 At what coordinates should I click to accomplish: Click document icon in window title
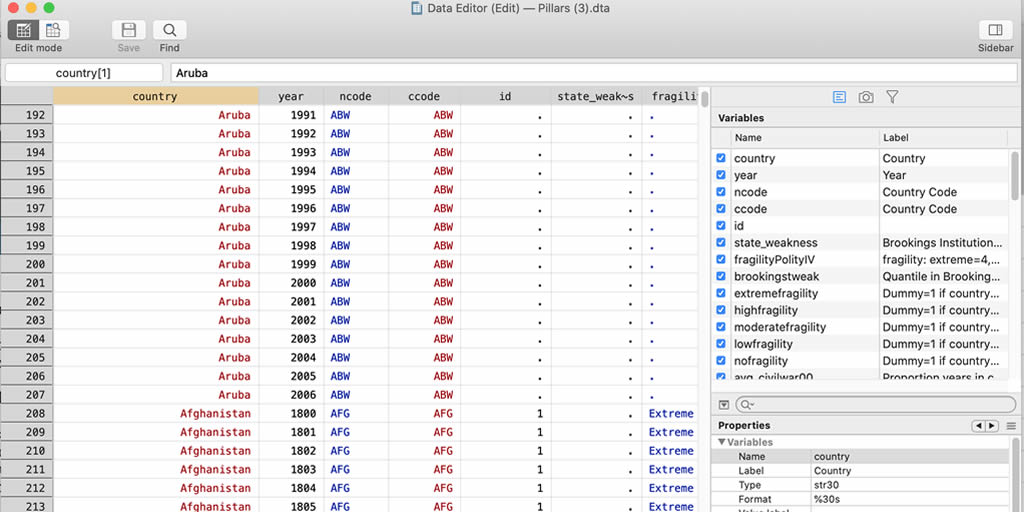point(416,8)
